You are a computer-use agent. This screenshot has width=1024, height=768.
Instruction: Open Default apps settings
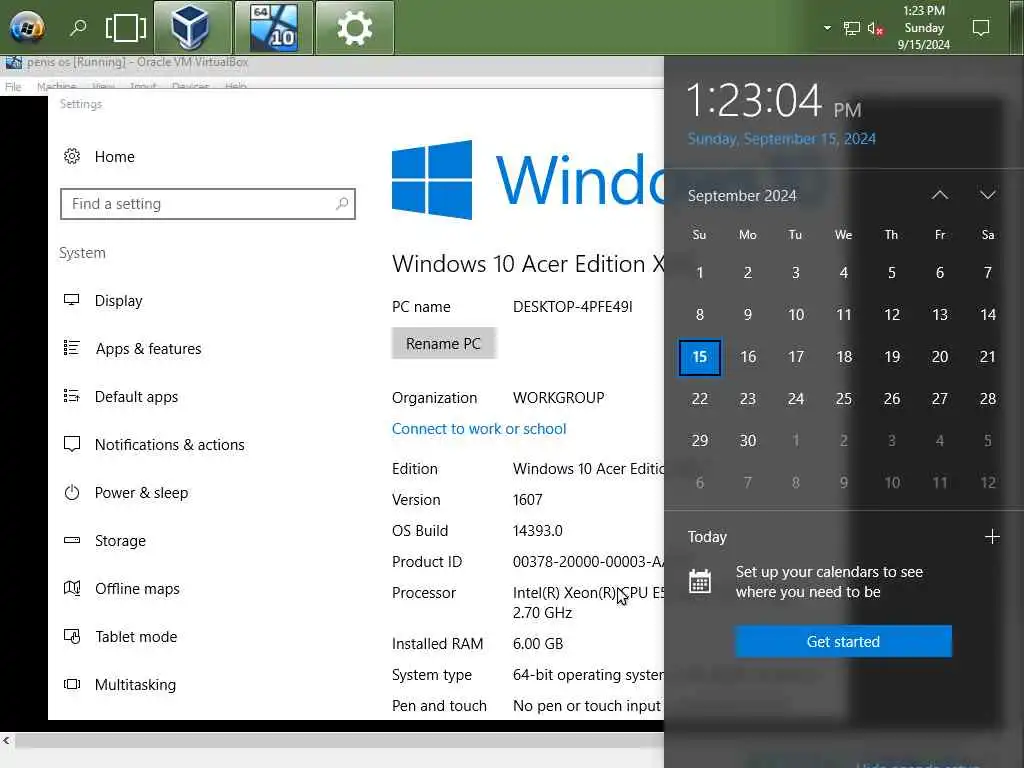pyautogui.click(x=121, y=396)
